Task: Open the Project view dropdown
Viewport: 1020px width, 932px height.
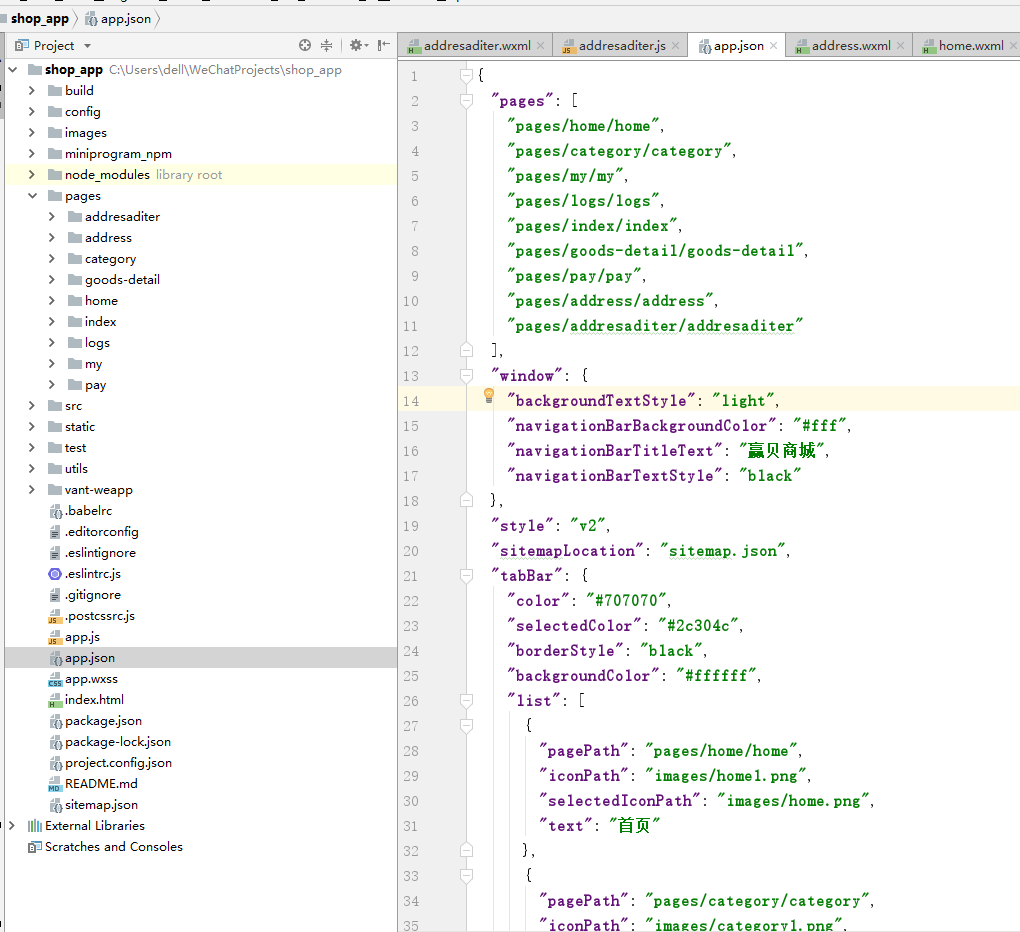Action: click(87, 46)
